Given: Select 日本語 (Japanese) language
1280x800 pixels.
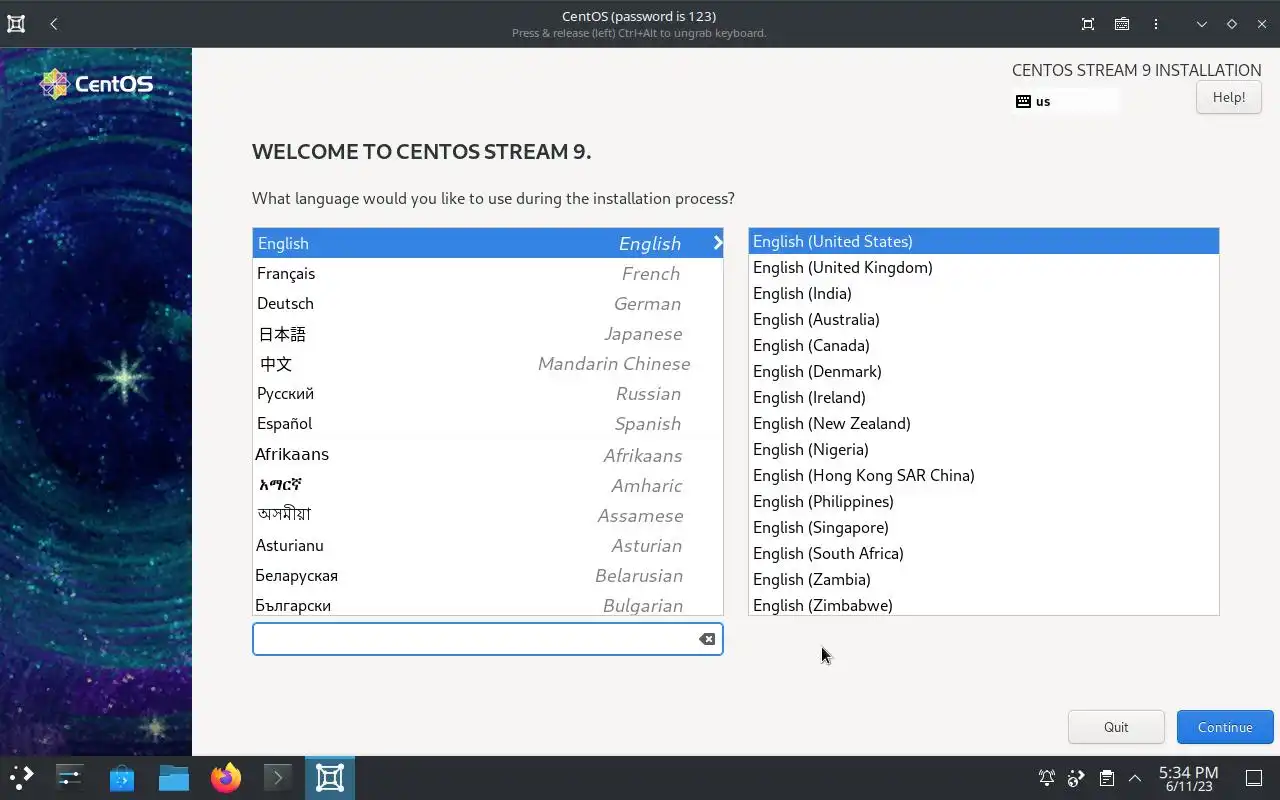Looking at the screenshot, I should pyautogui.click(x=488, y=333).
